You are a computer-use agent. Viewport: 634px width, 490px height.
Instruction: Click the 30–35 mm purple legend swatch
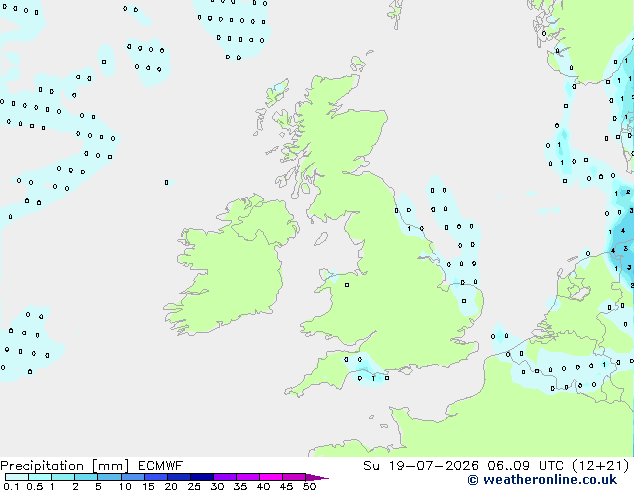pyautogui.click(x=225, y=477)
